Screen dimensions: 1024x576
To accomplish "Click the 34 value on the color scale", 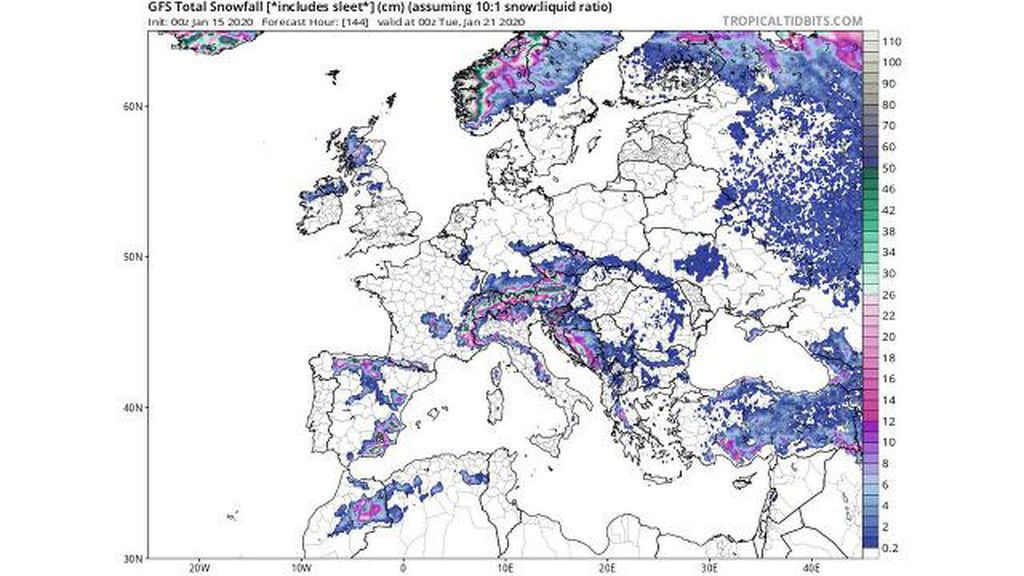I will (x=889, y=253).
